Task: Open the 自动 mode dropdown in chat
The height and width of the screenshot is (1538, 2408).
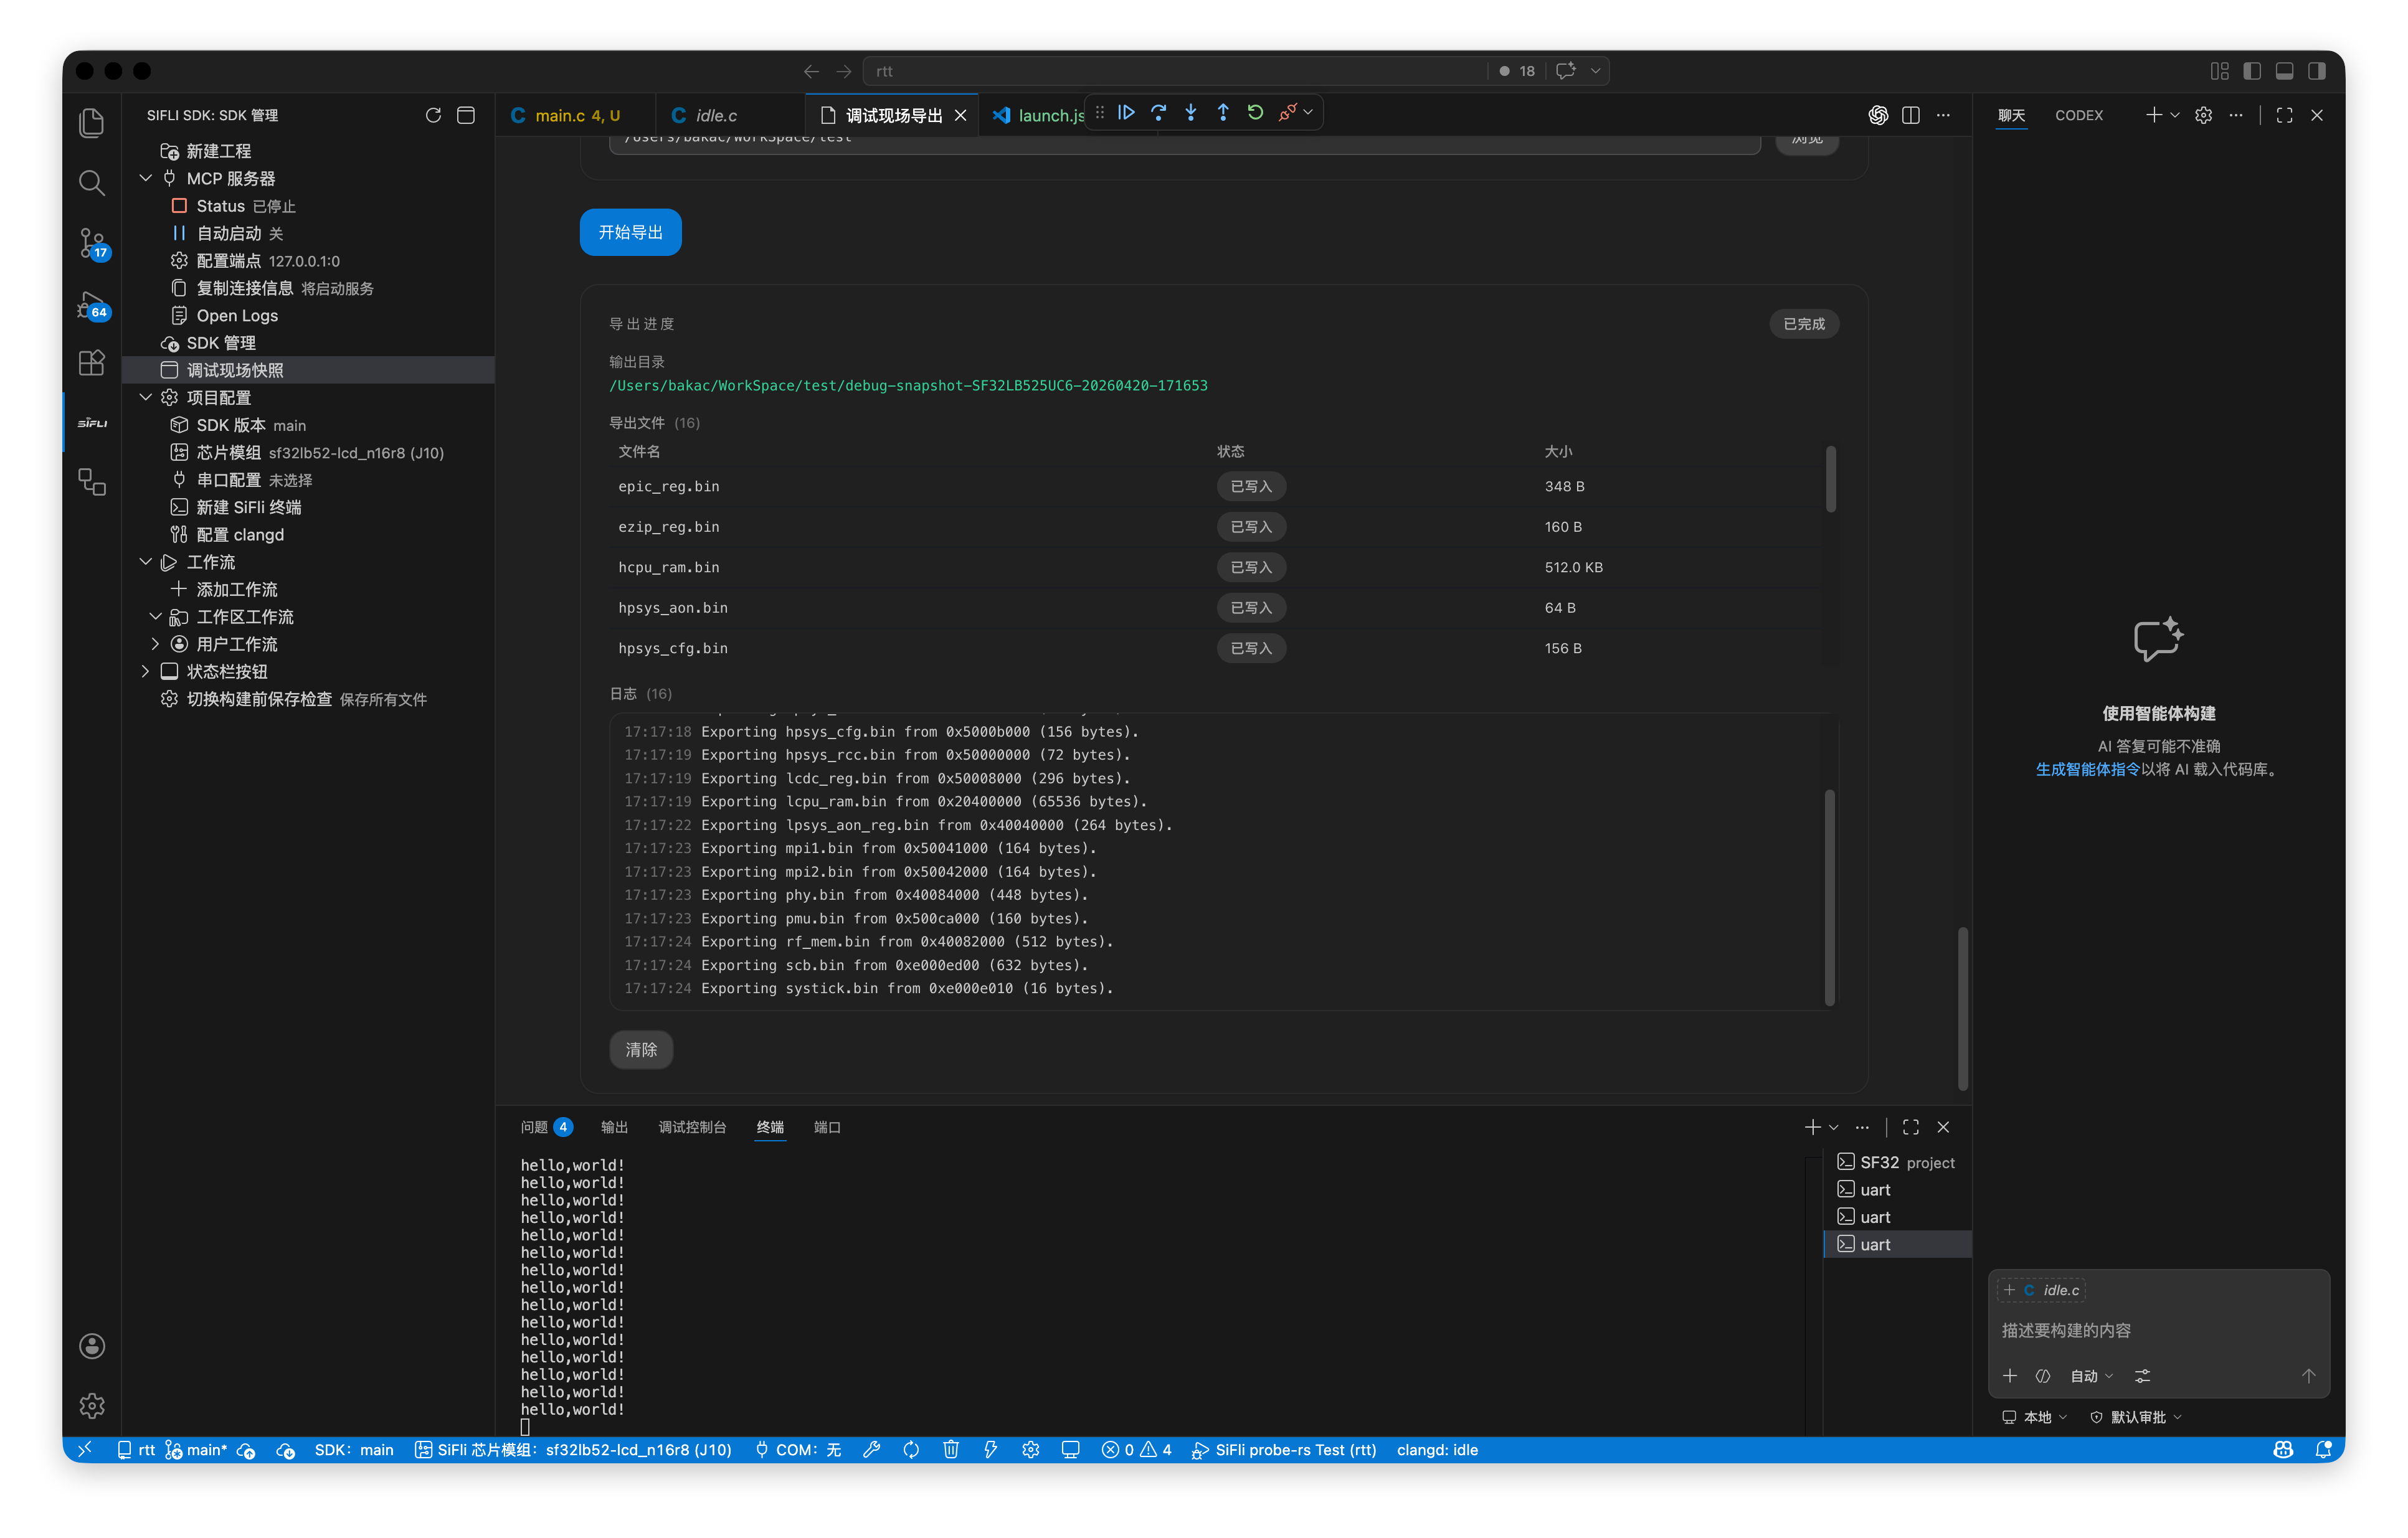Action: pyautogui.click(x=2091, y=1376)
